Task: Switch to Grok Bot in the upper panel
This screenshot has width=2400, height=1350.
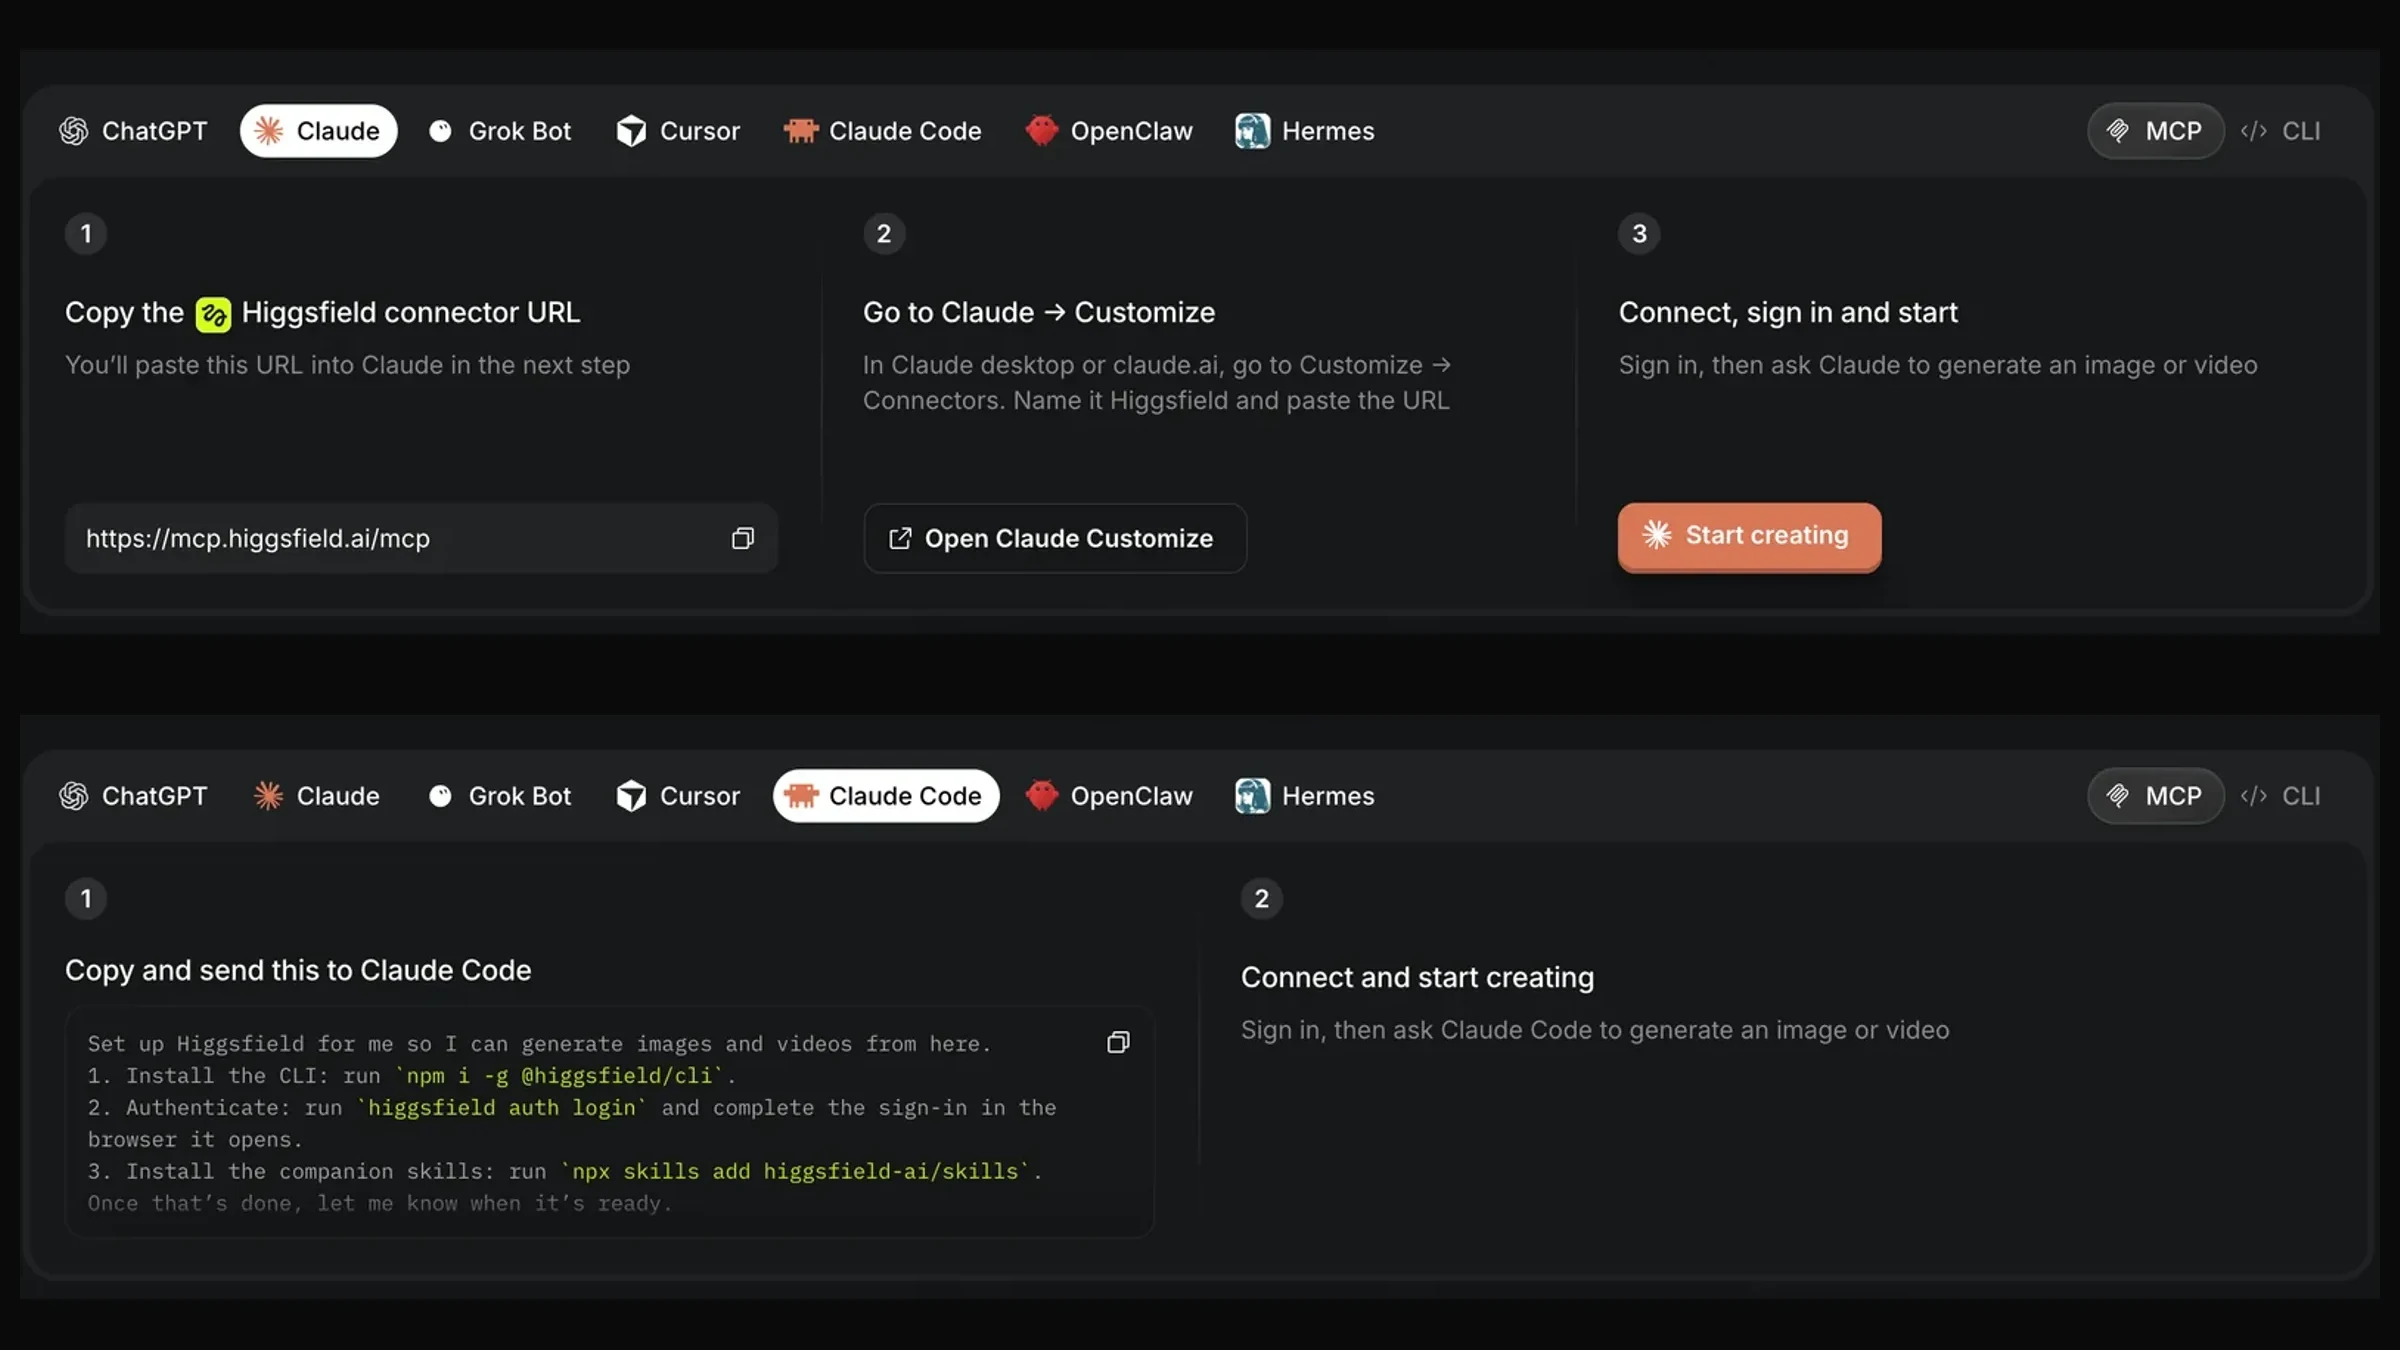Action: point(500,131)
